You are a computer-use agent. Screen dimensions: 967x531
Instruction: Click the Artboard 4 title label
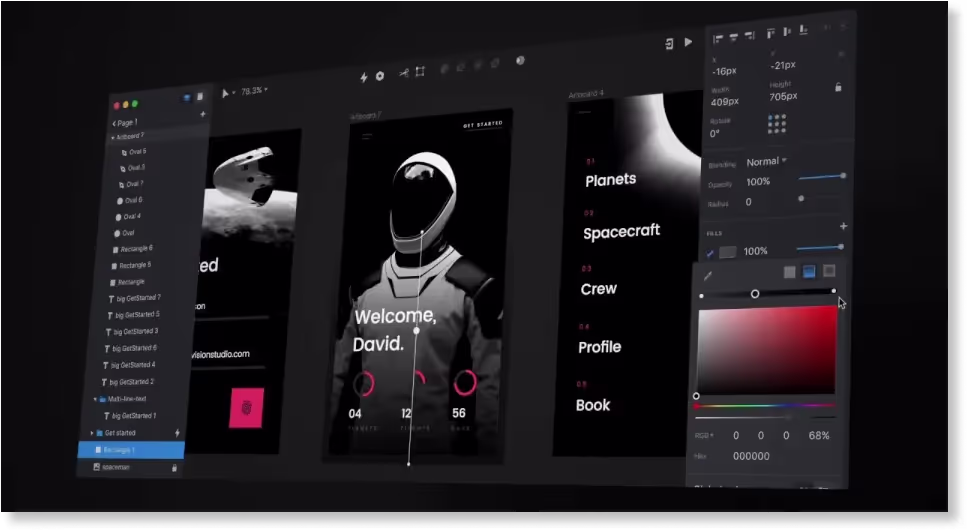[586, 94]
